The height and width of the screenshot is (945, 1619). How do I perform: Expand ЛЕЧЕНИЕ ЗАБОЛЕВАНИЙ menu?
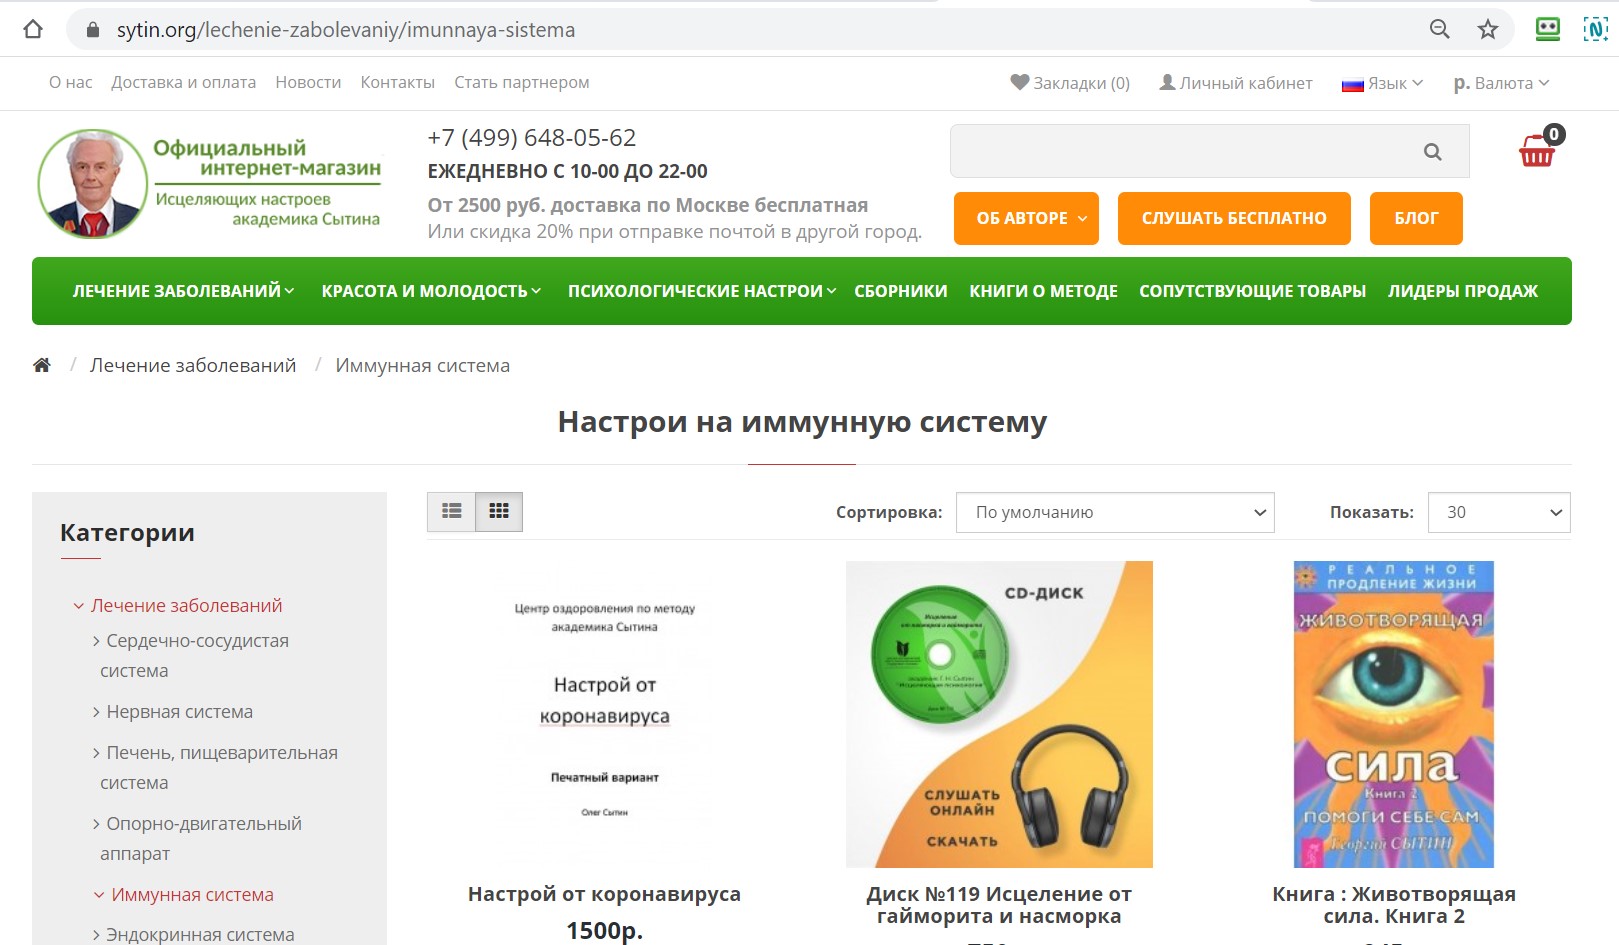click(183, 291)
